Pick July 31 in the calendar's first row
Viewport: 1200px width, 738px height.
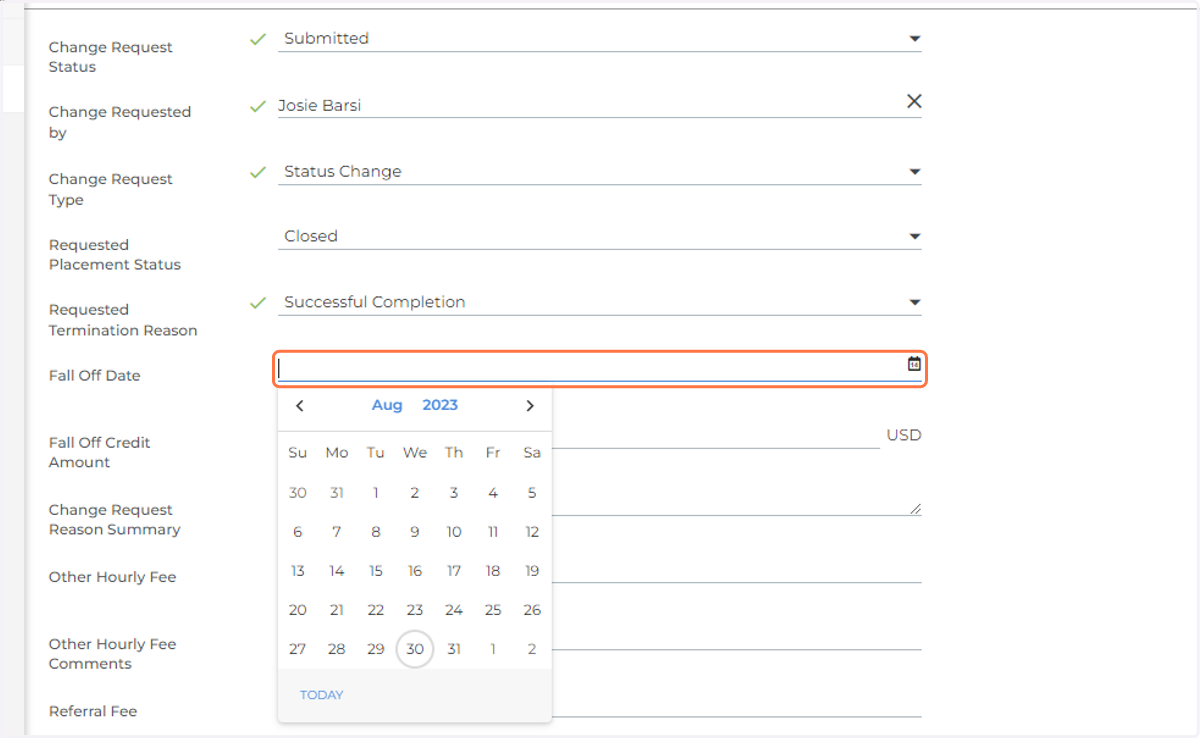(337, 493)
